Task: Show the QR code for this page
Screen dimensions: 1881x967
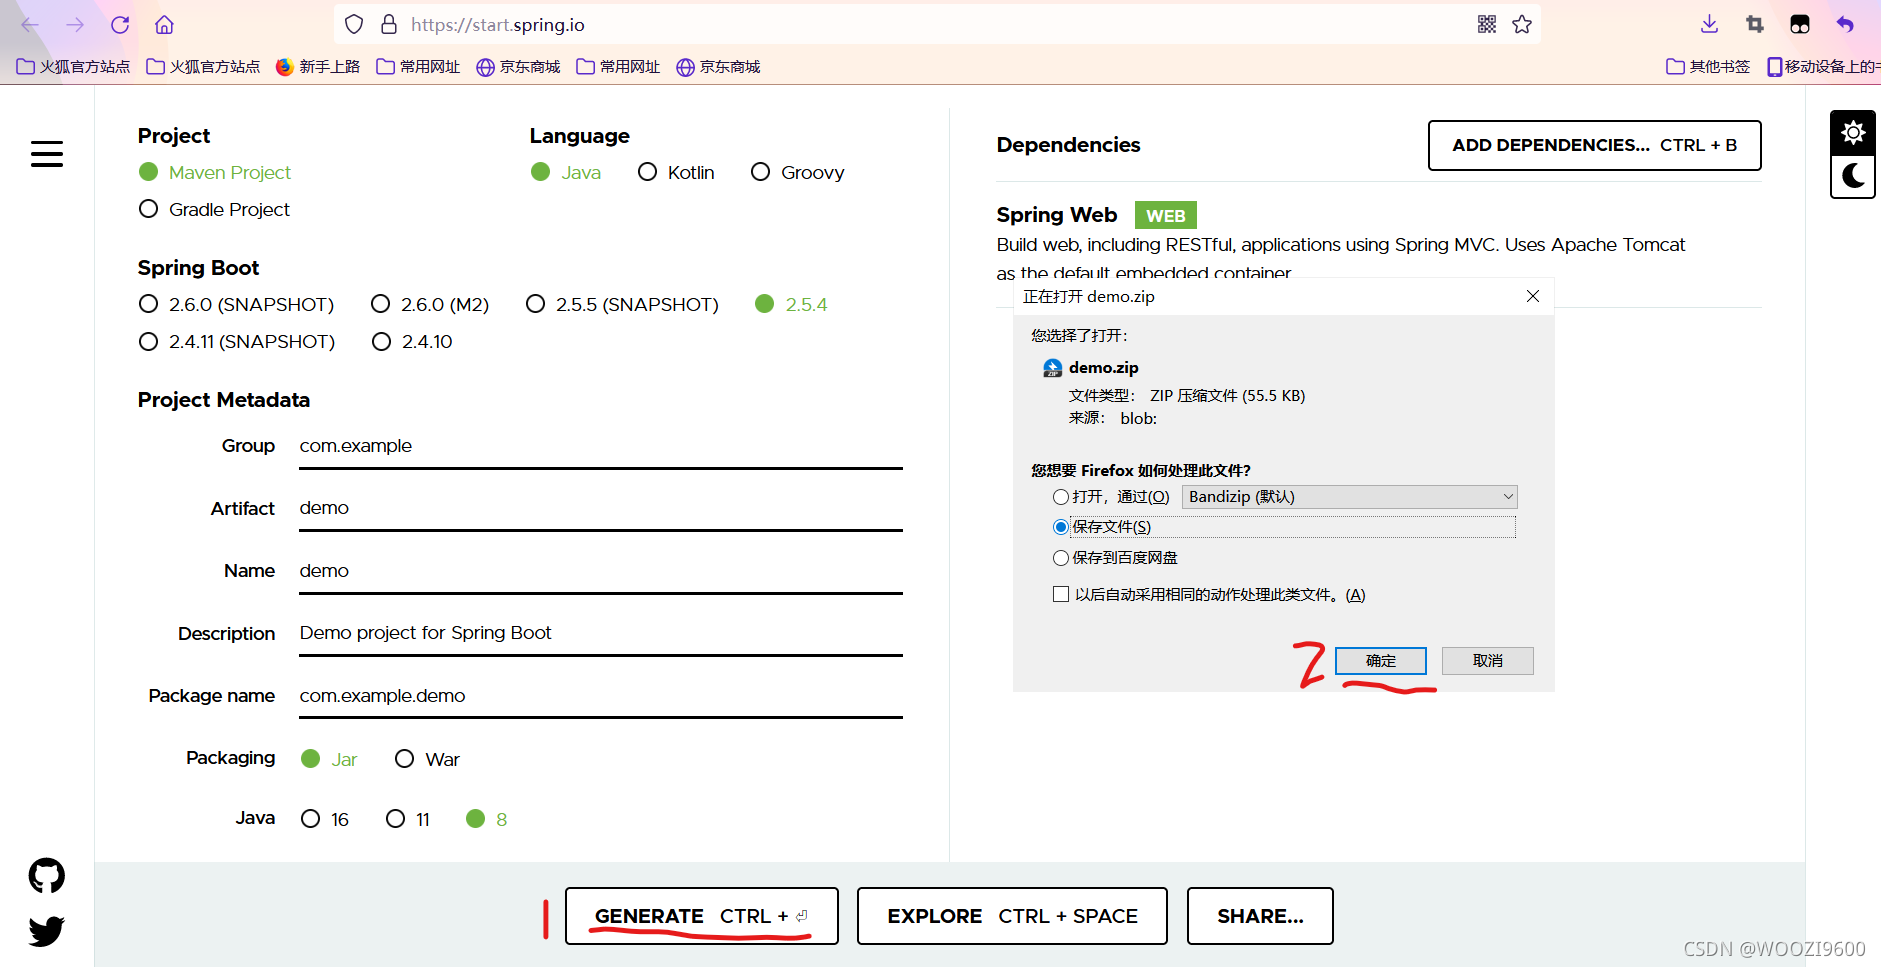Action: coord(1487,25)
